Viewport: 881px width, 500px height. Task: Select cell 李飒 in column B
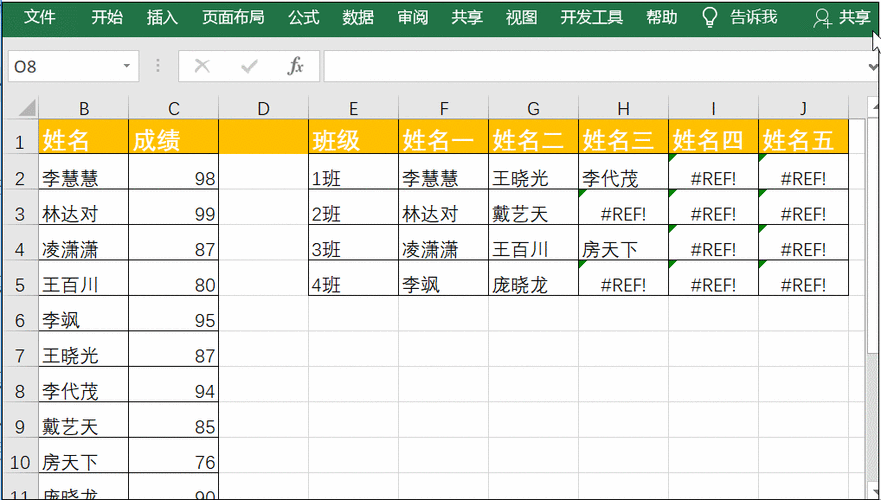[84, 313]
